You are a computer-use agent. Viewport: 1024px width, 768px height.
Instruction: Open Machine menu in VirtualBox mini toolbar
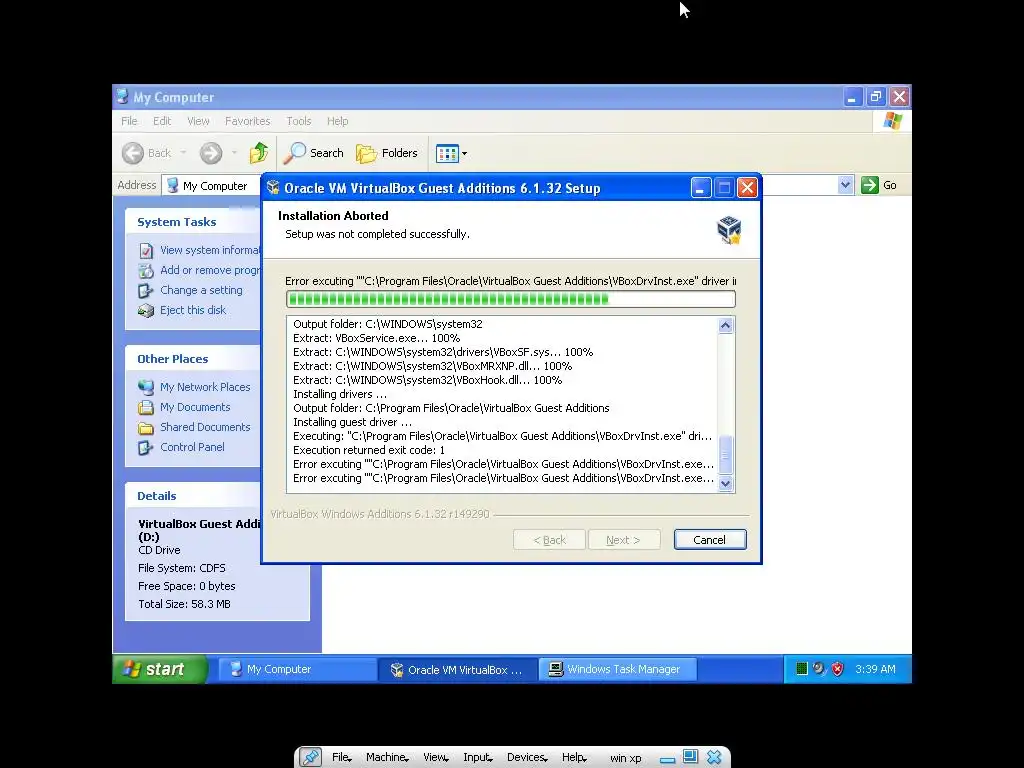[387, 758]
